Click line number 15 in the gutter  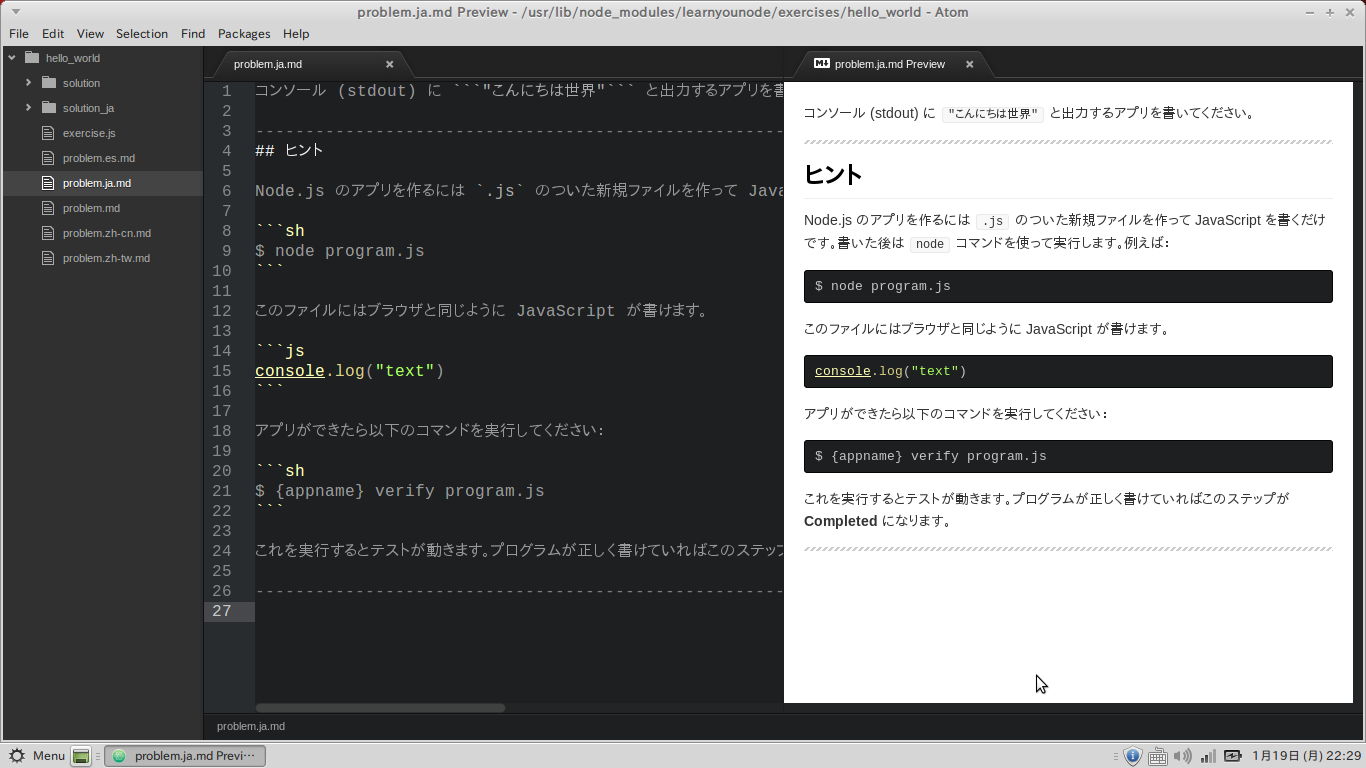221,371
